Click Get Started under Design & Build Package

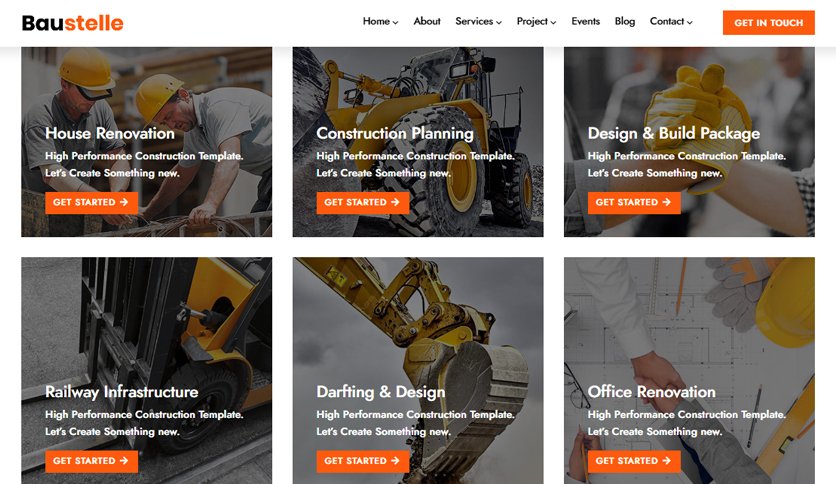click(634, 203)
